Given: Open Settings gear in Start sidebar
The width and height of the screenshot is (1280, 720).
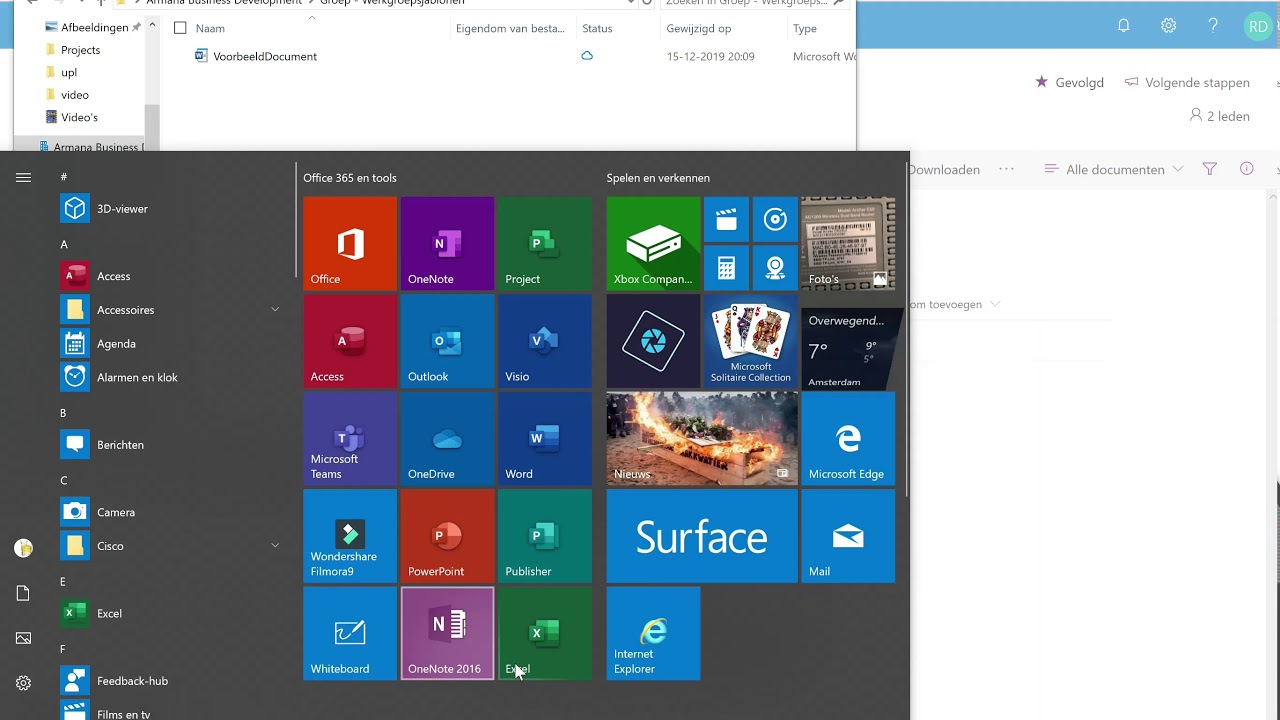Looking at the screenshot, I should tap(23, 683).
